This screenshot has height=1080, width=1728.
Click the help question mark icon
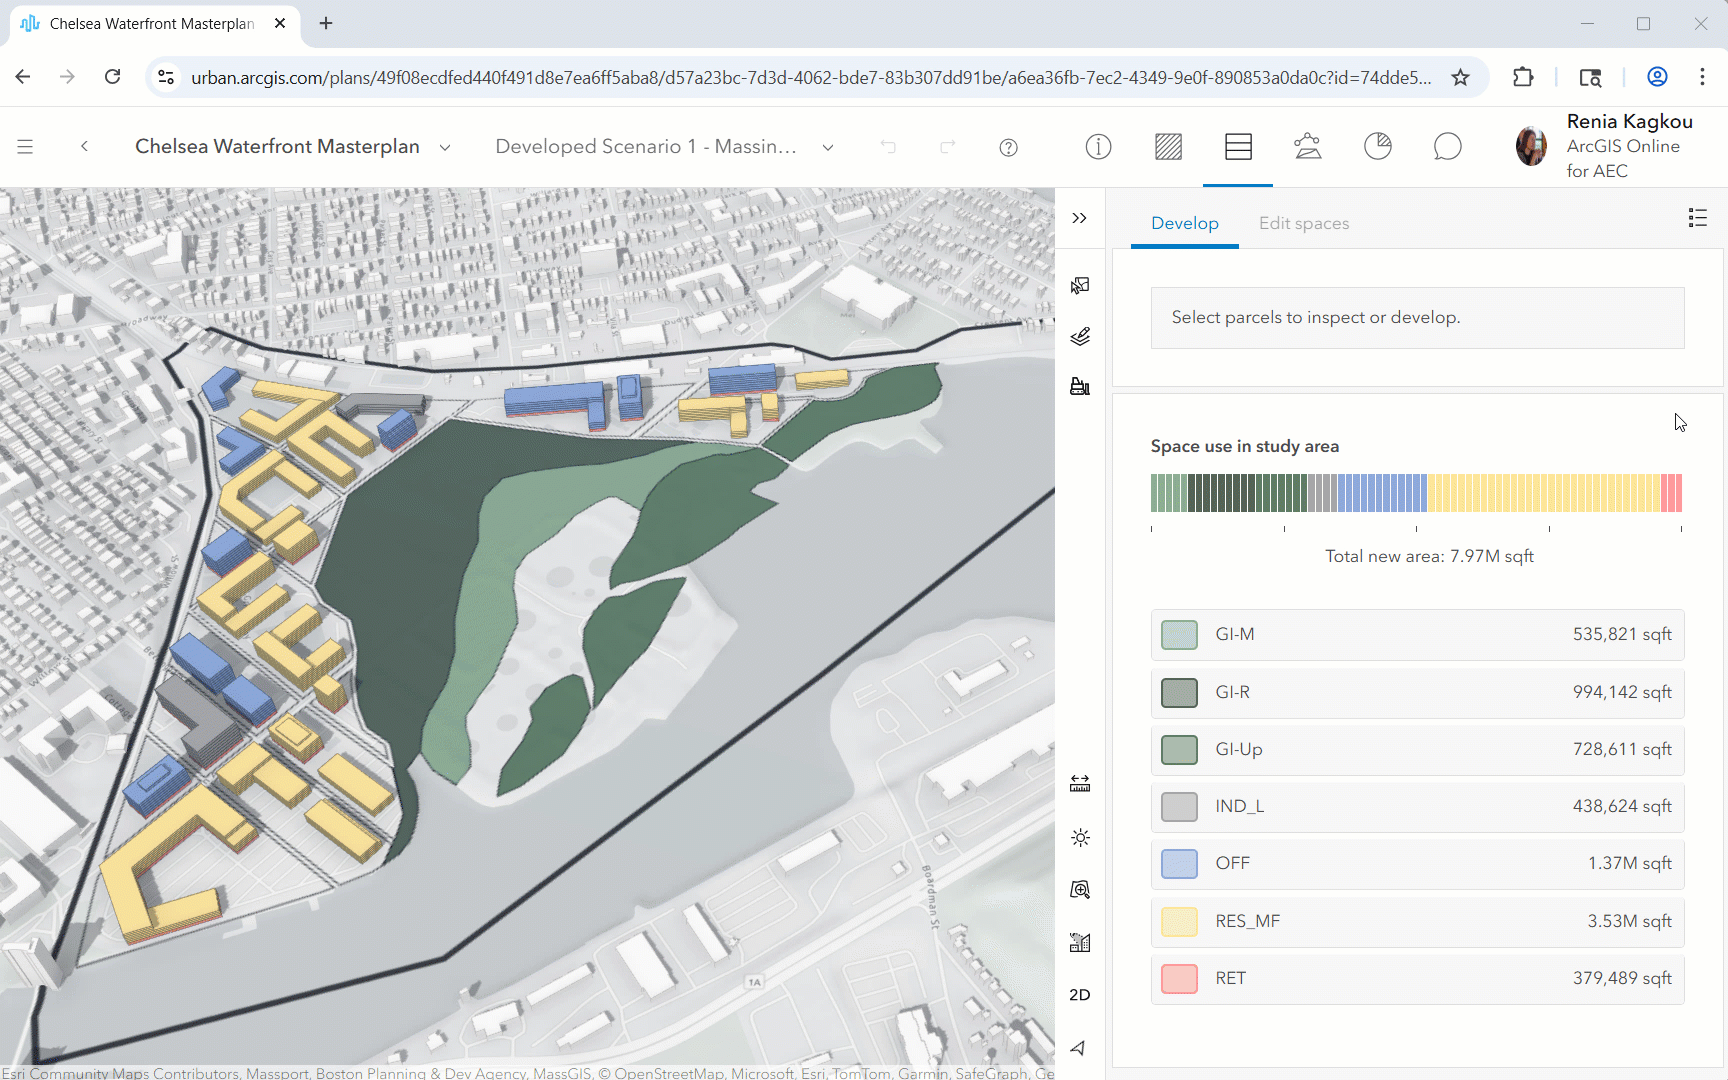pyautogui.click(x=1008, y=148)
